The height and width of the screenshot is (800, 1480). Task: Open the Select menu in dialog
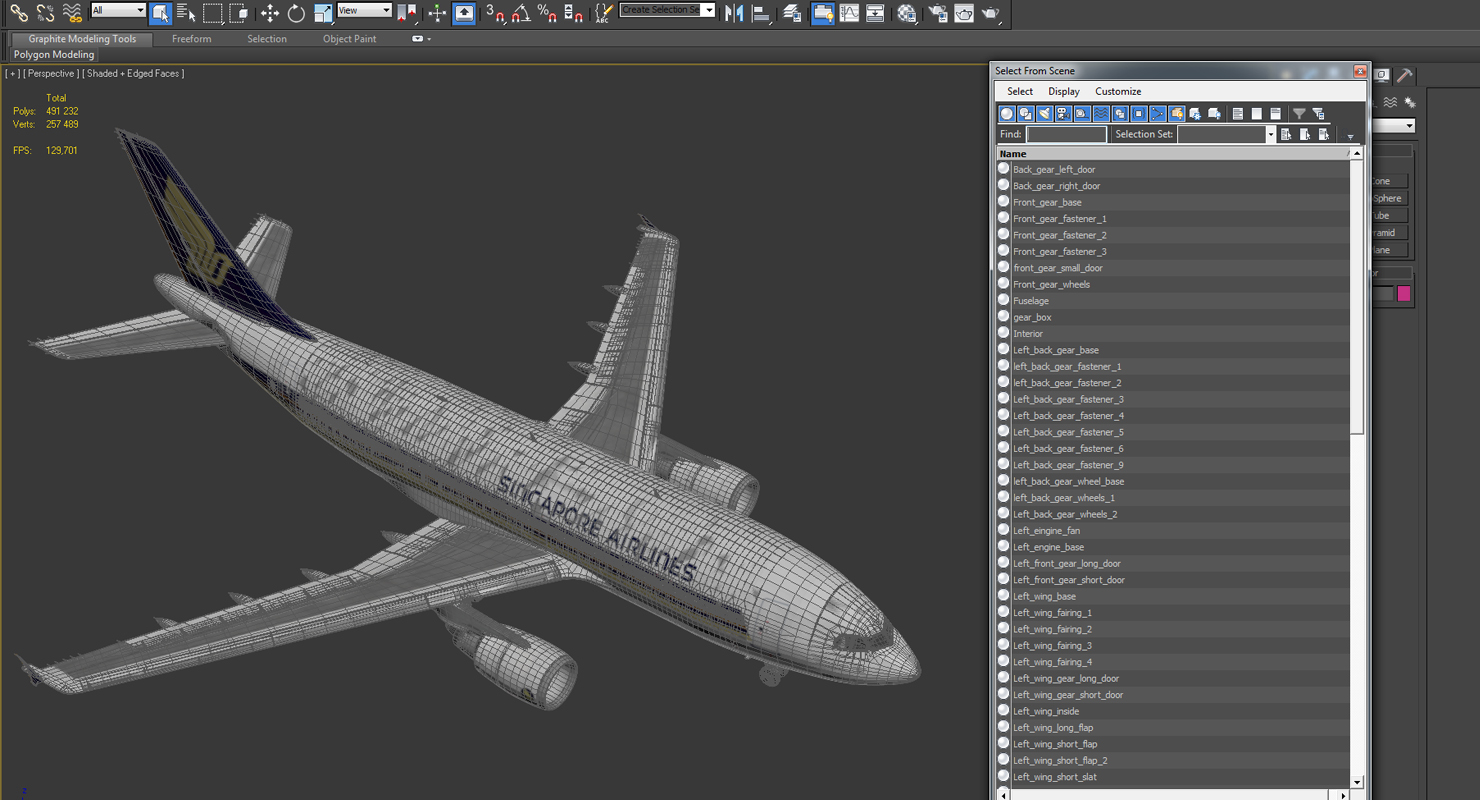point(1020,91)
